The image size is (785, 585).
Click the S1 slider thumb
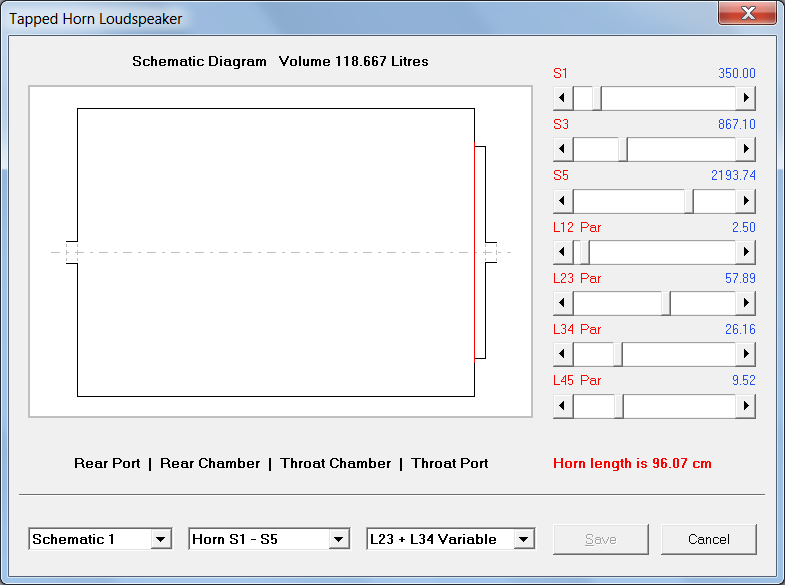(x=597, y=98)
